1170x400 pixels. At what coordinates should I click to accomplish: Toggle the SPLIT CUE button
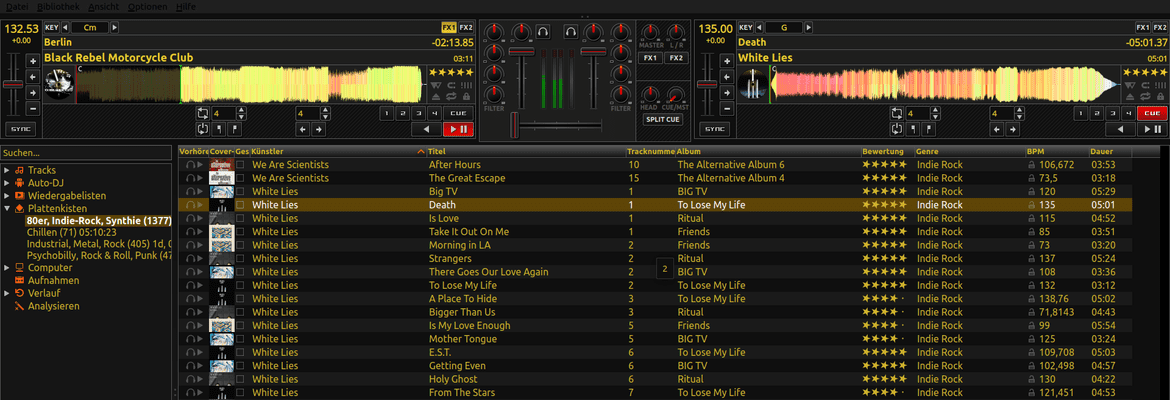pos(663,119)
